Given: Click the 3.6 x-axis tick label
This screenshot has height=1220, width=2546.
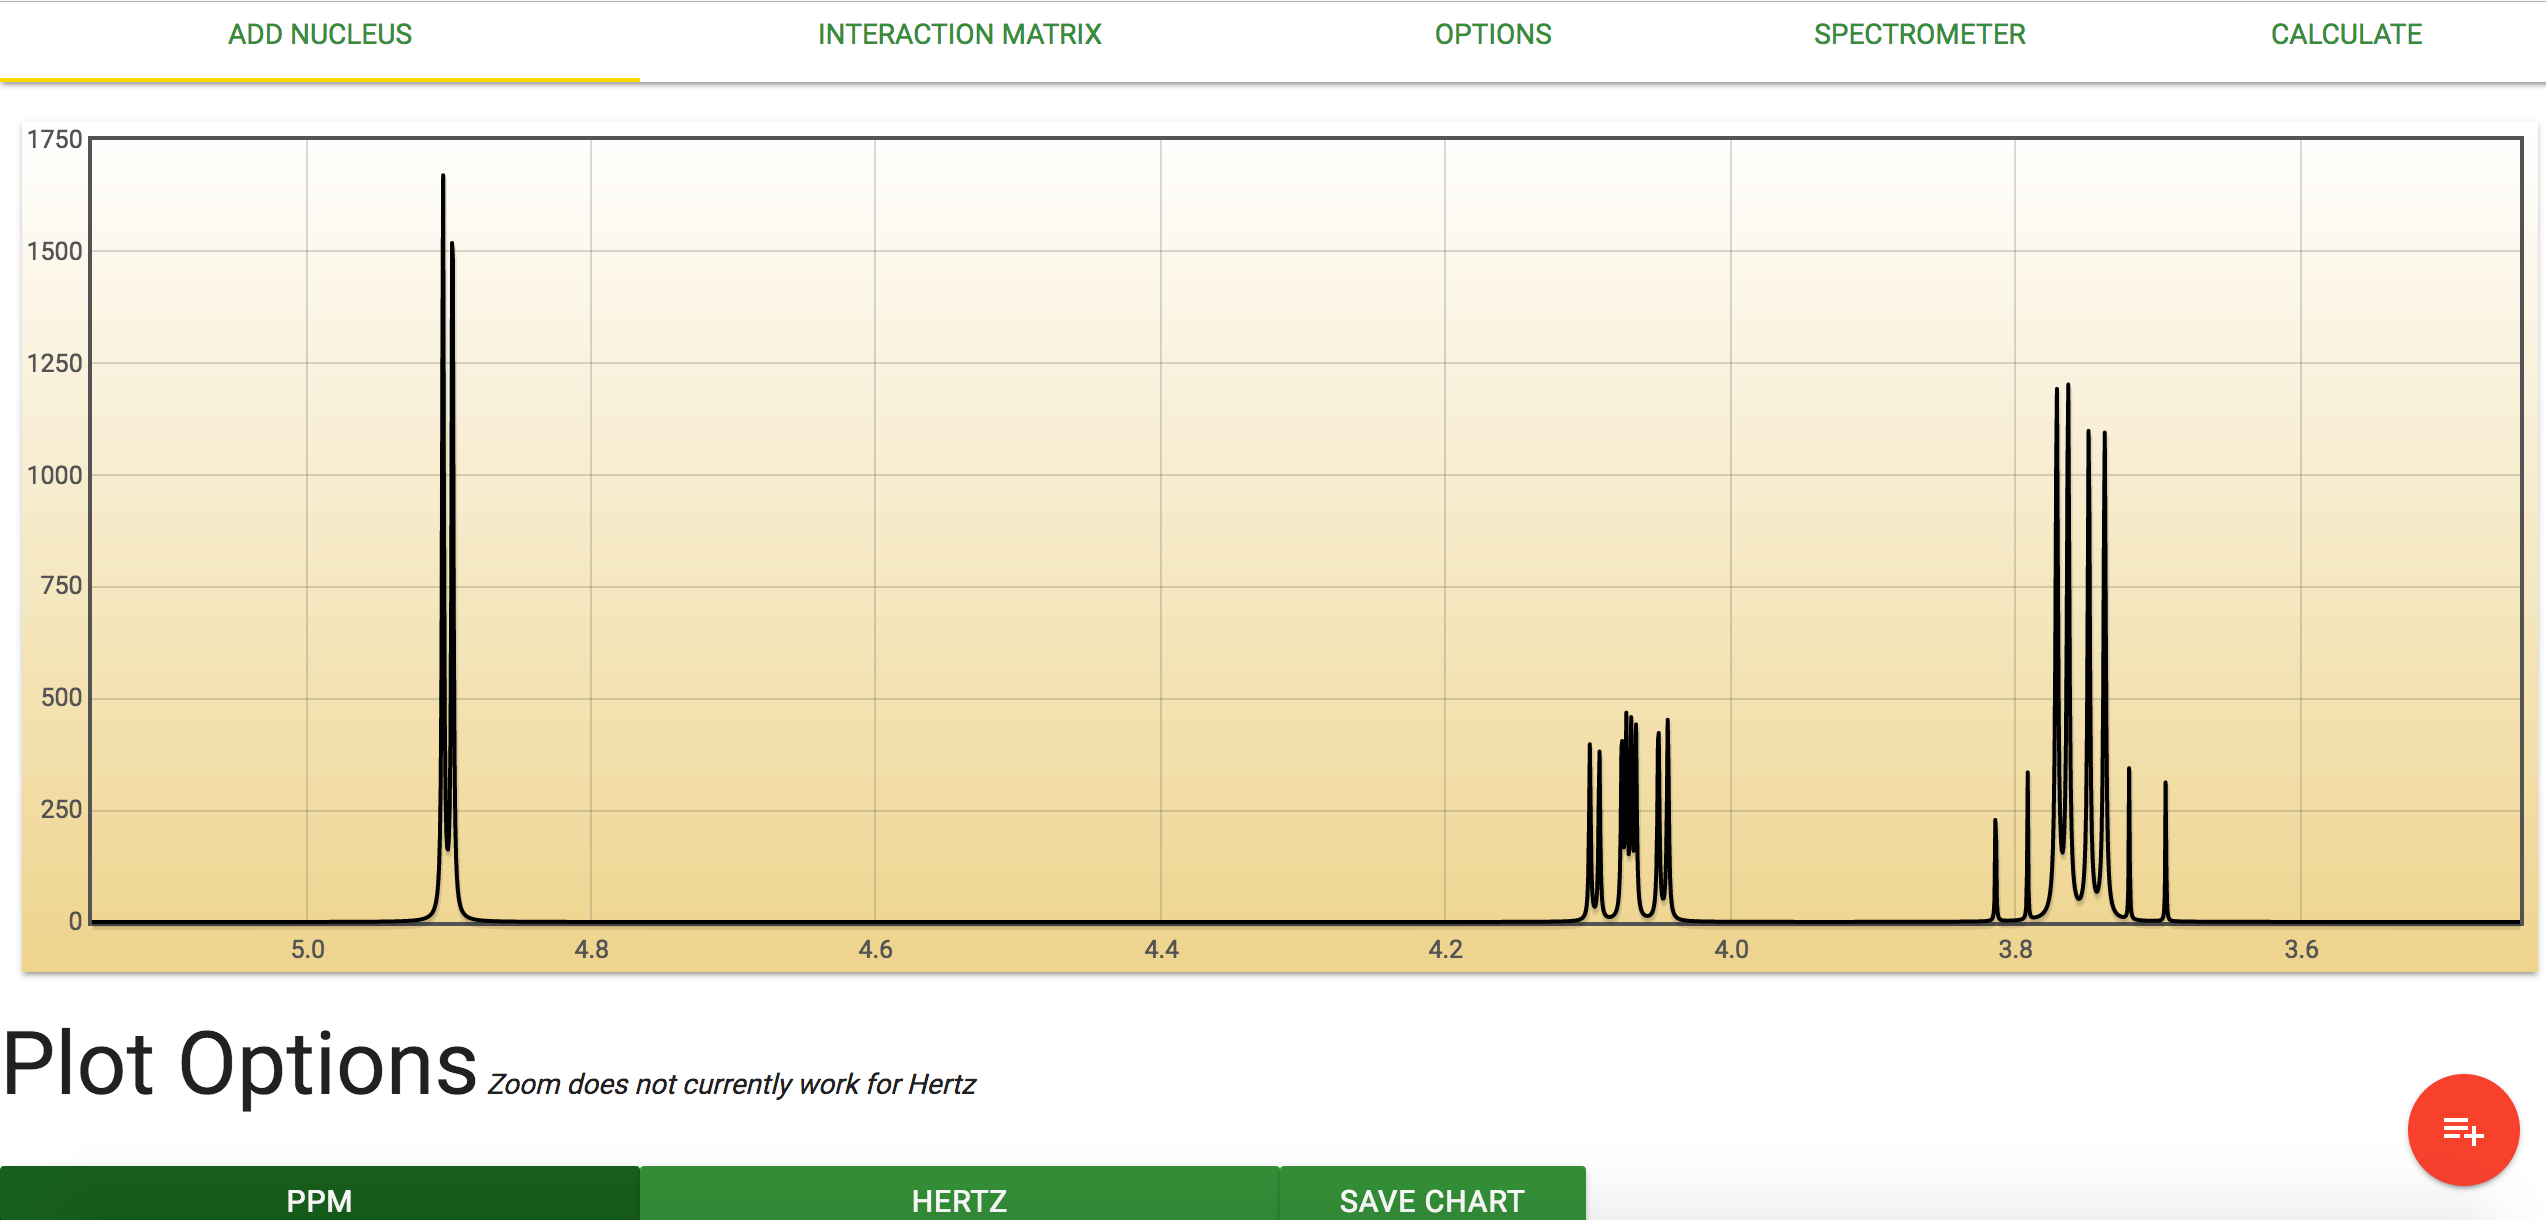Looking at the screenshot, I should (2301, 949).
